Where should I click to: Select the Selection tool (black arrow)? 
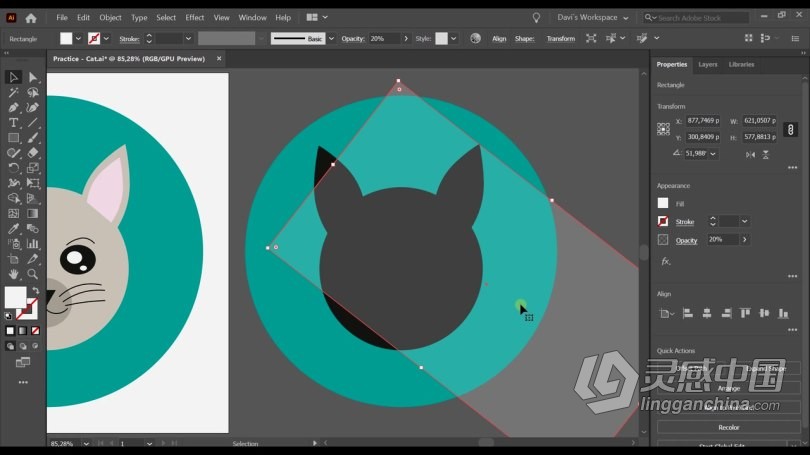(x=13, y=77)
